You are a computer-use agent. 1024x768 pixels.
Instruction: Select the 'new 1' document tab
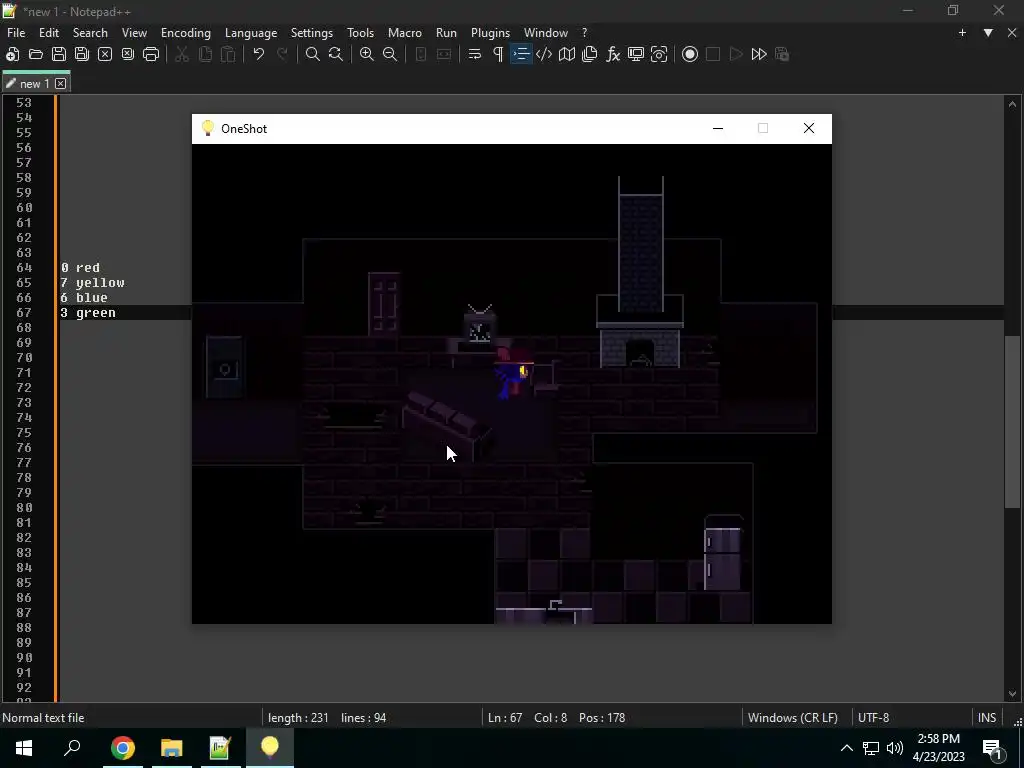click(x=35, y=84)
